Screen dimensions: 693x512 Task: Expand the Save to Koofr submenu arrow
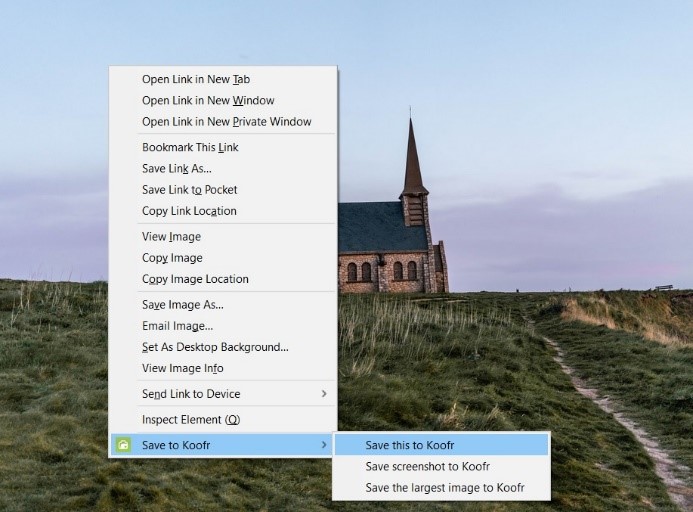coord(323,445)
